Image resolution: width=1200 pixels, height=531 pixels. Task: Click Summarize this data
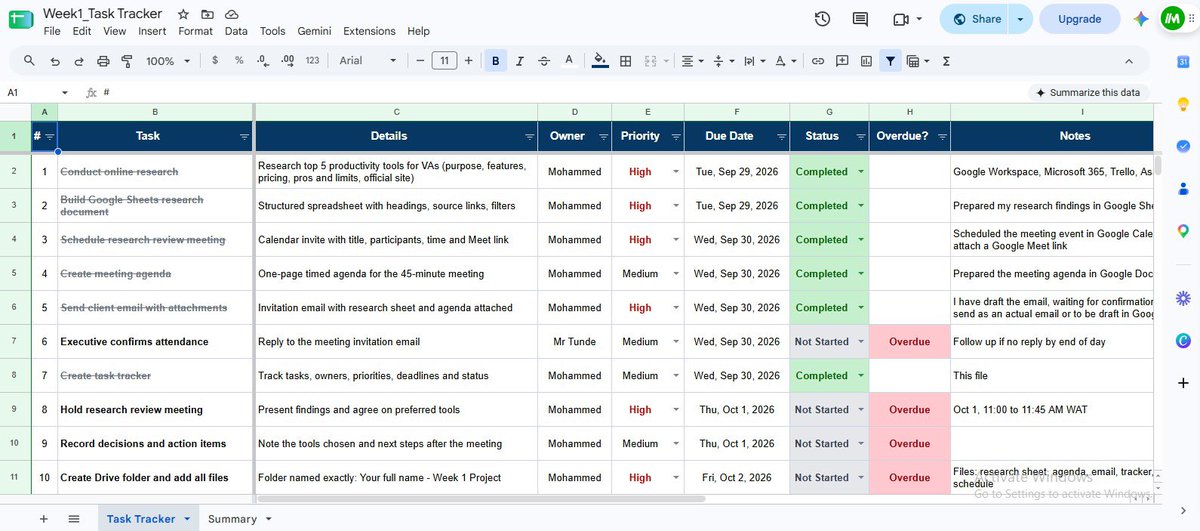coord(1086,92)
